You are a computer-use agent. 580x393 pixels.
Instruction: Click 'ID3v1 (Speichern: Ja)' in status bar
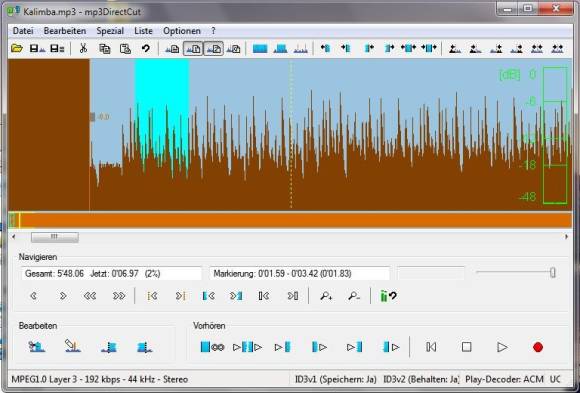coord(335,379)
